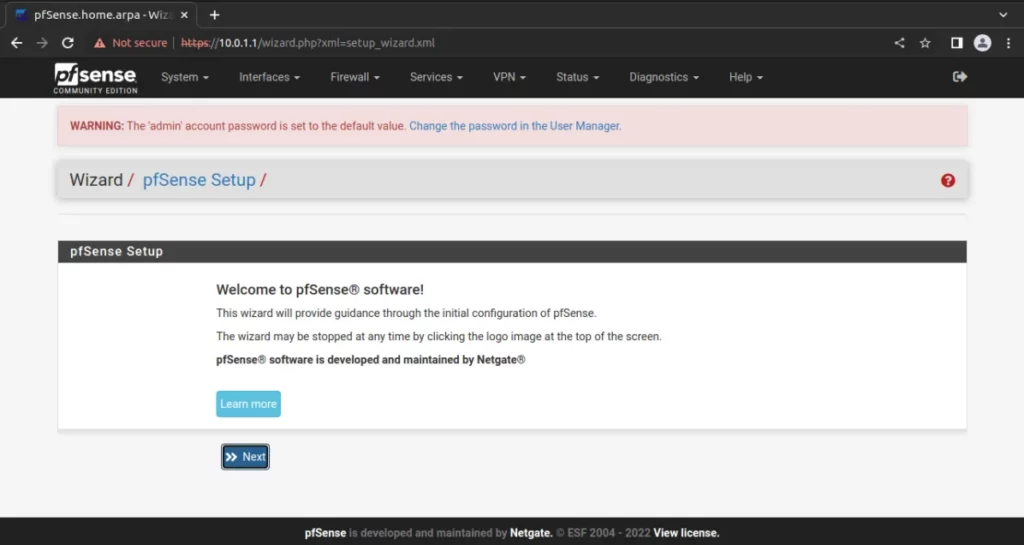This screenshot has height=545, width=1024.
Task: Click Next to continue the wizard
Action: click(245, 457)
